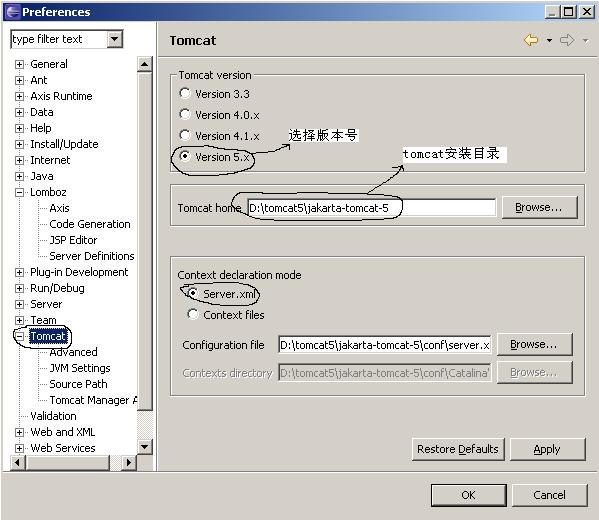Image resolution: width=599 pixels, height=520 pixels.
Task: Select Version 4.1.x radio button
Action: coord(185,135)
